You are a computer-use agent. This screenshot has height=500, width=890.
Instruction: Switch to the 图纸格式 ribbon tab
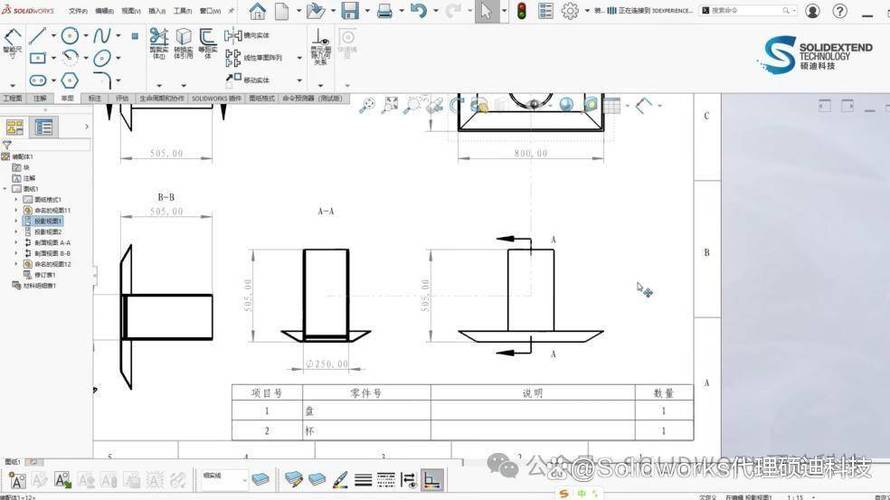pyautogui.click(x=262, y=98)
